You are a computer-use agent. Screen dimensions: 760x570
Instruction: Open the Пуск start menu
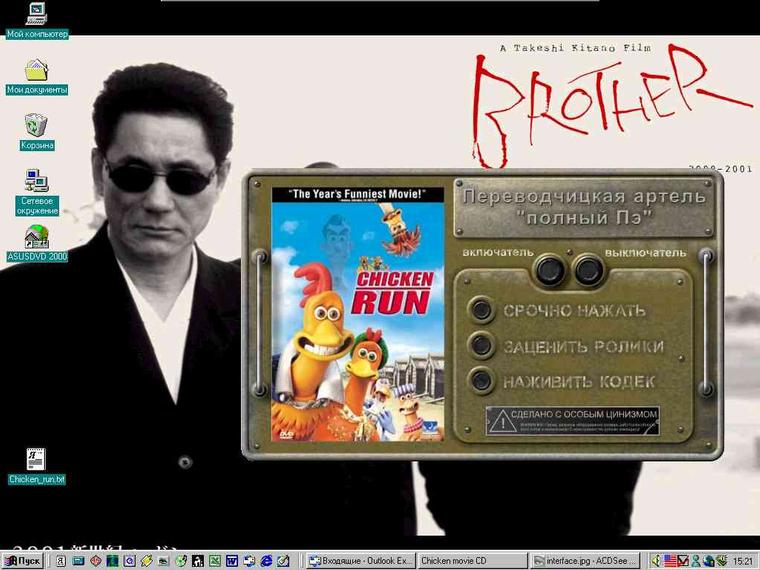tap(23, 560)
